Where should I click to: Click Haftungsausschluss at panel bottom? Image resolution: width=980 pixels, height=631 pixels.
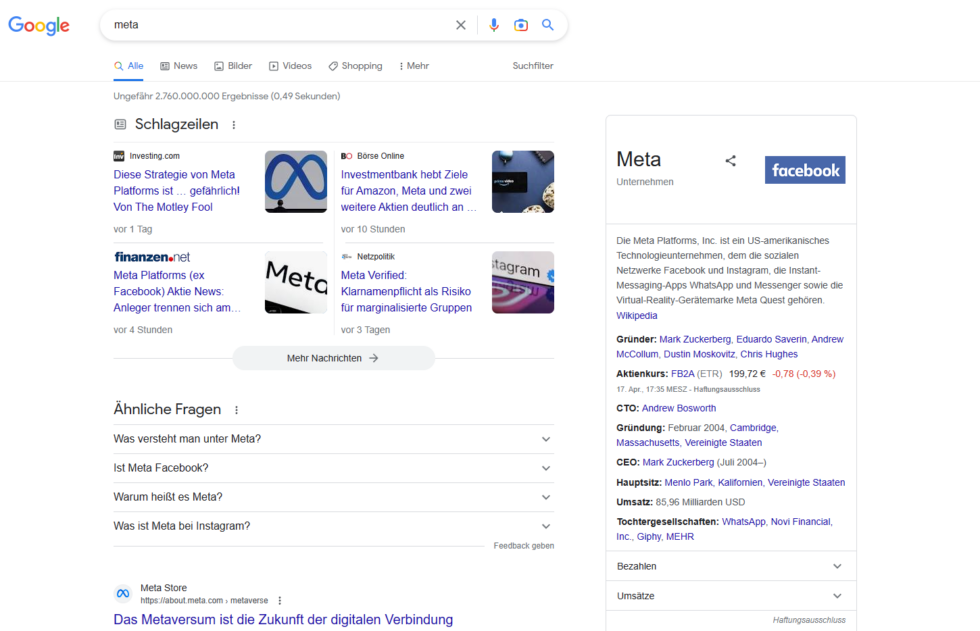809,620
